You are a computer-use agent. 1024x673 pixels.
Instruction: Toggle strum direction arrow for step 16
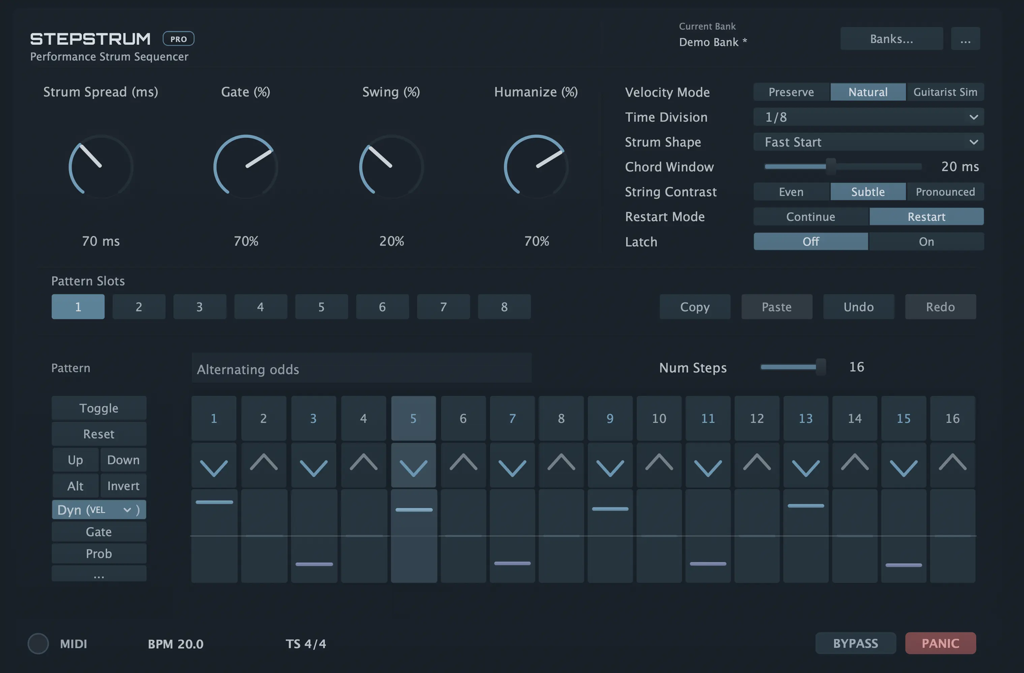[x=953, y=465]
